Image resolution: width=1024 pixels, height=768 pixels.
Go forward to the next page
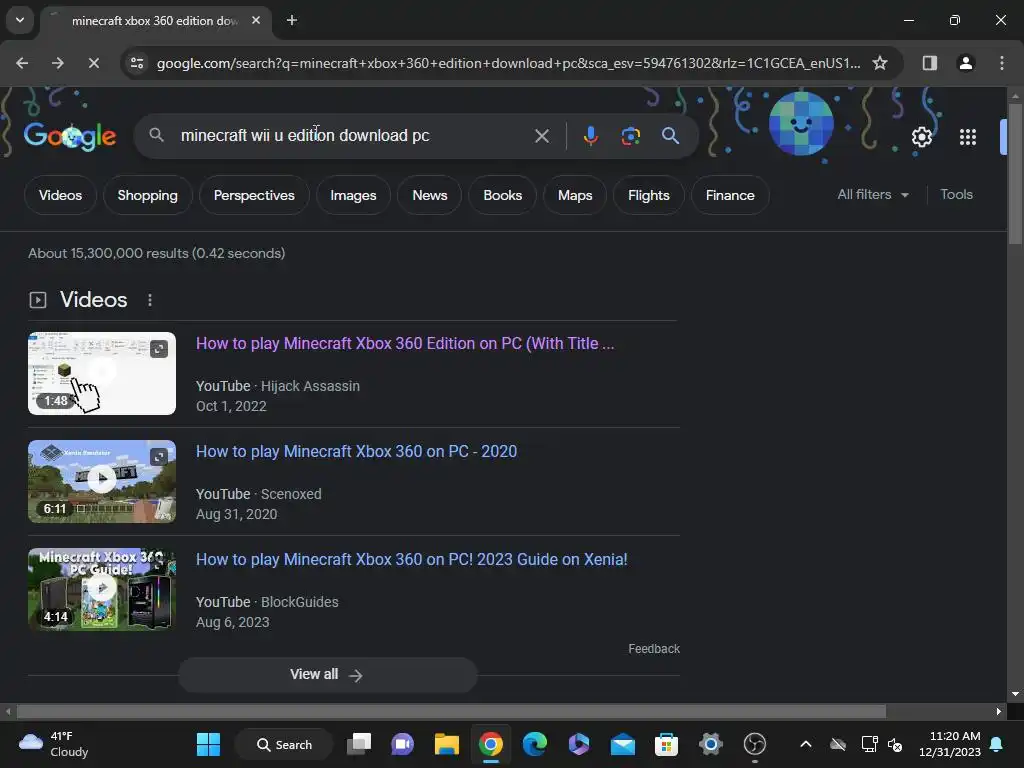coord(57,63)
